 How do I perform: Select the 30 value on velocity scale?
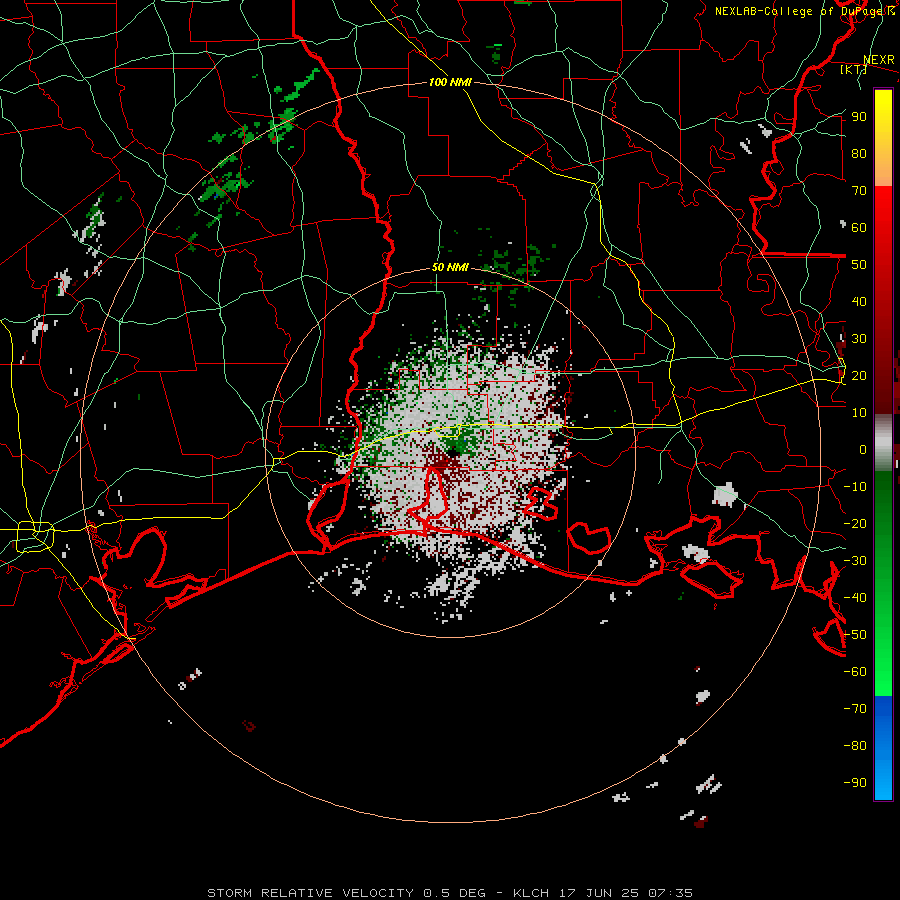pos(859,339)
